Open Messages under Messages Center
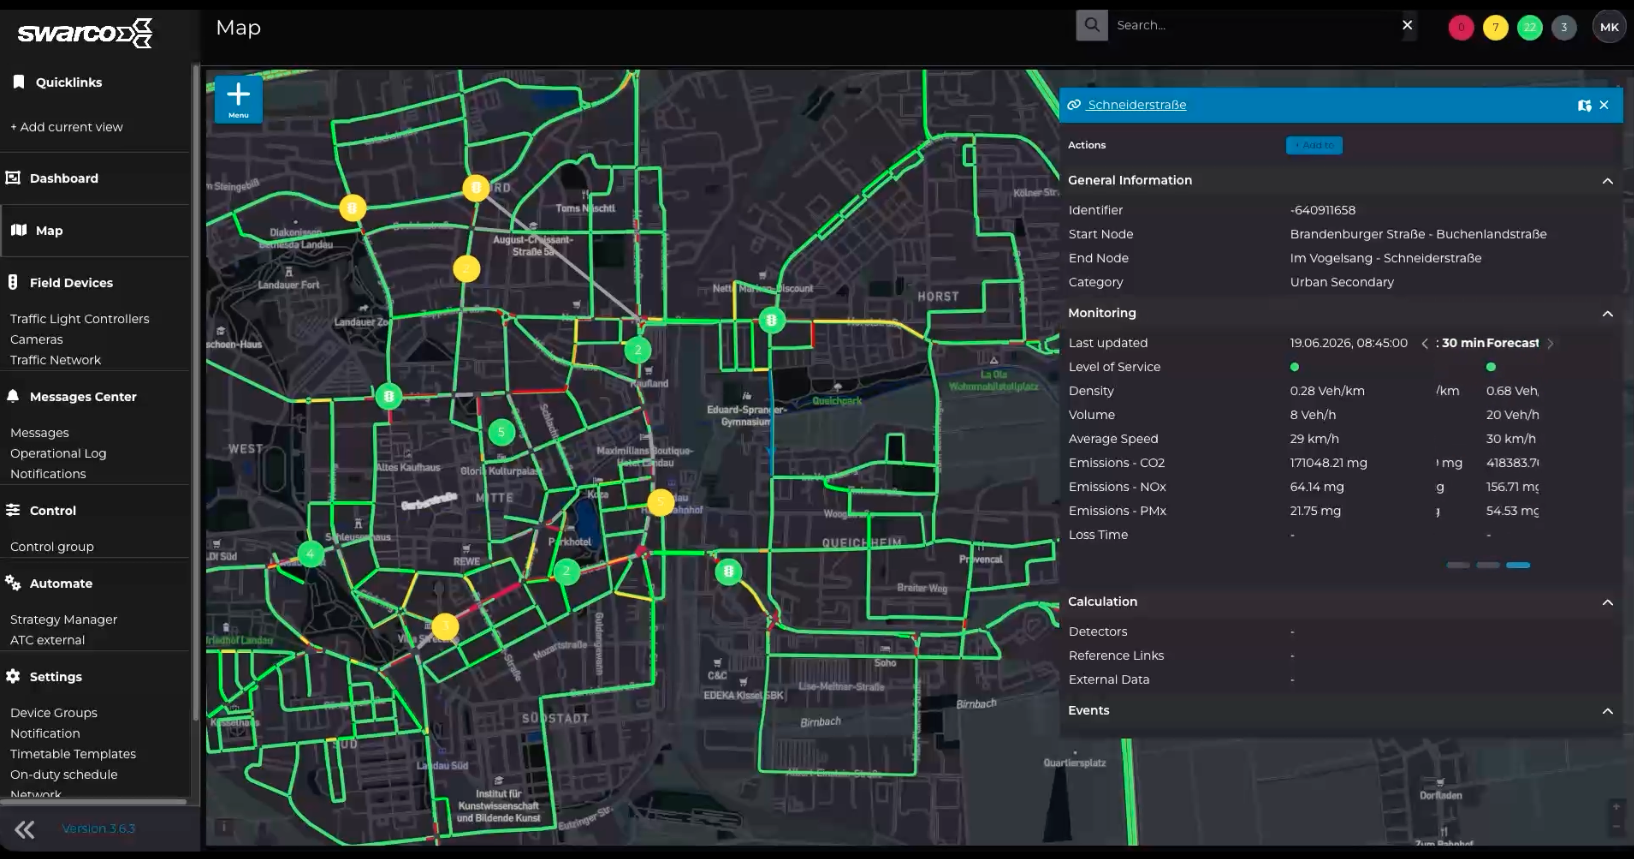The image size is (1634, 859). (x=39, y=433)
